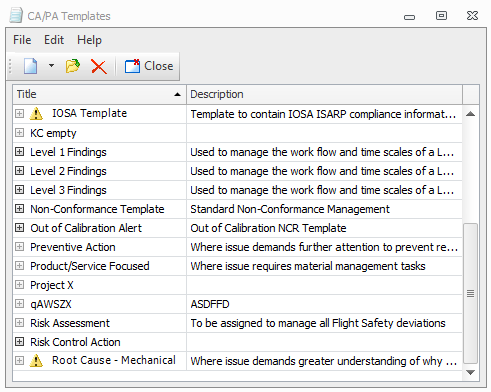
Task: Click the New template page icon
Action: click(x=31, y=66)
